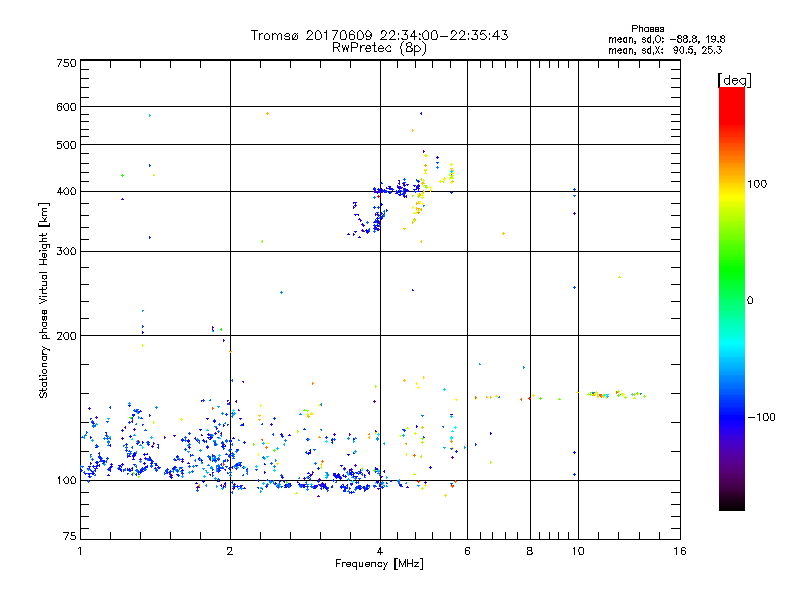Select the X-mode mean and sd statistics line

pos(672,49)
